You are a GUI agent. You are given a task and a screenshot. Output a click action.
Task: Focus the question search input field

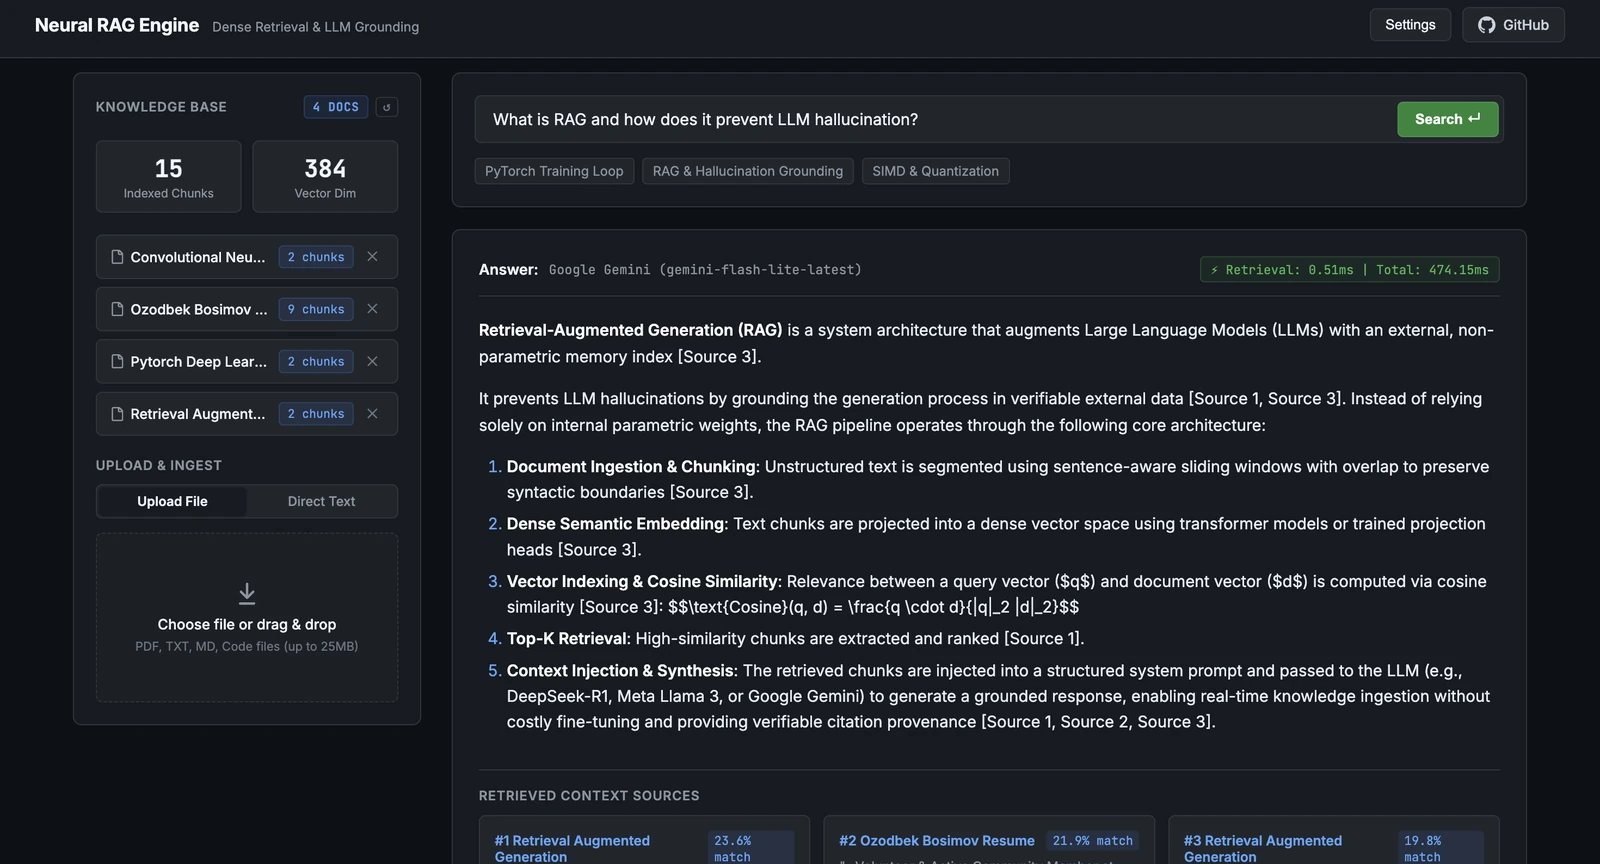point(935,119)
